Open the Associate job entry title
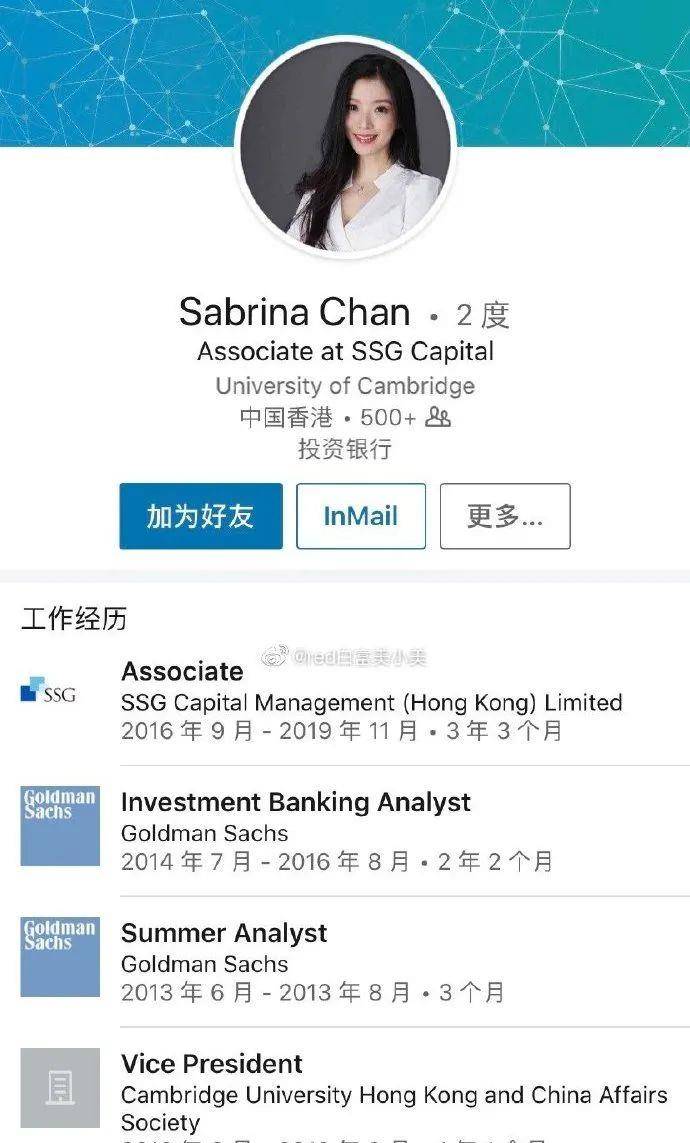The height and width of the screenshot is (1143, 690). (x=182, y=671)
